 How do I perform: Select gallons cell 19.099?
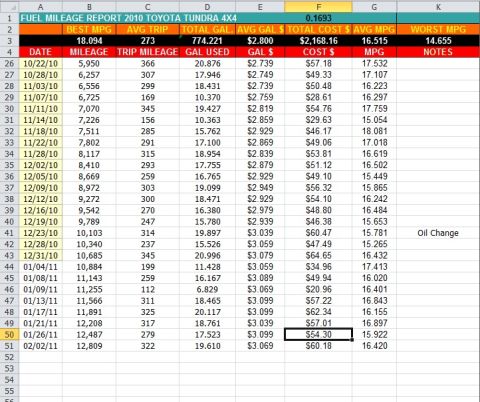(207, 188)
